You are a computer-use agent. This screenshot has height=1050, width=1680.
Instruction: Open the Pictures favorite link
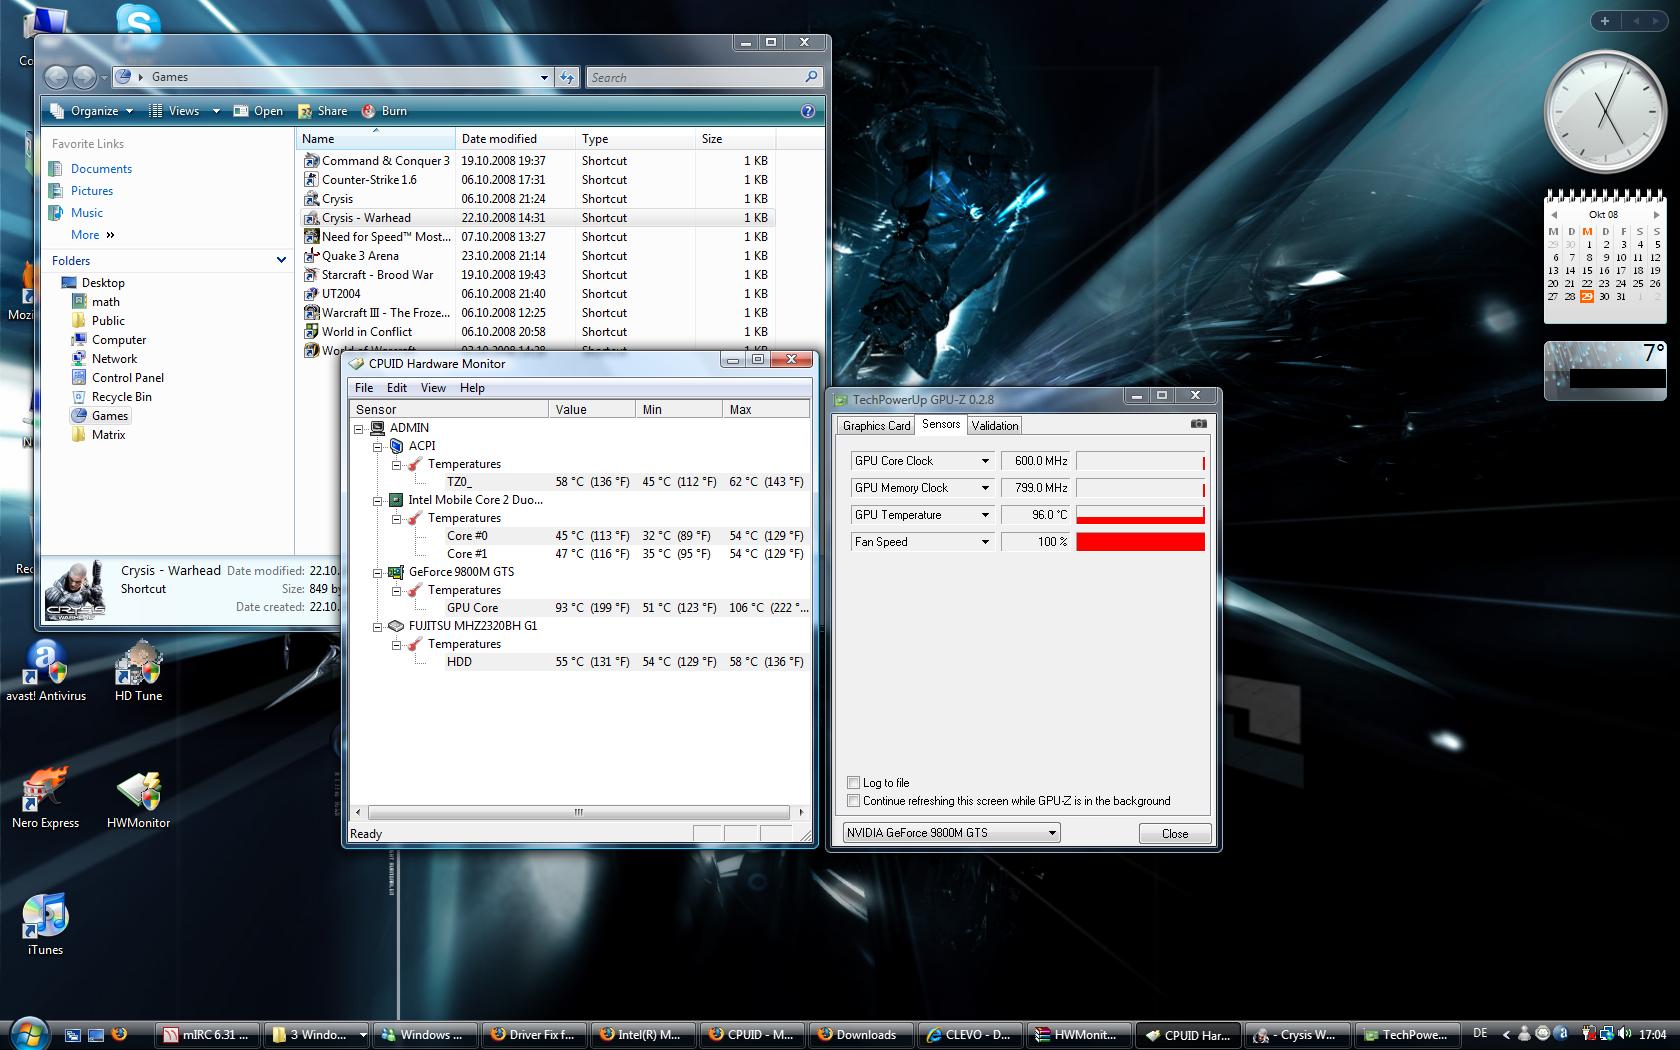(92, 191)
